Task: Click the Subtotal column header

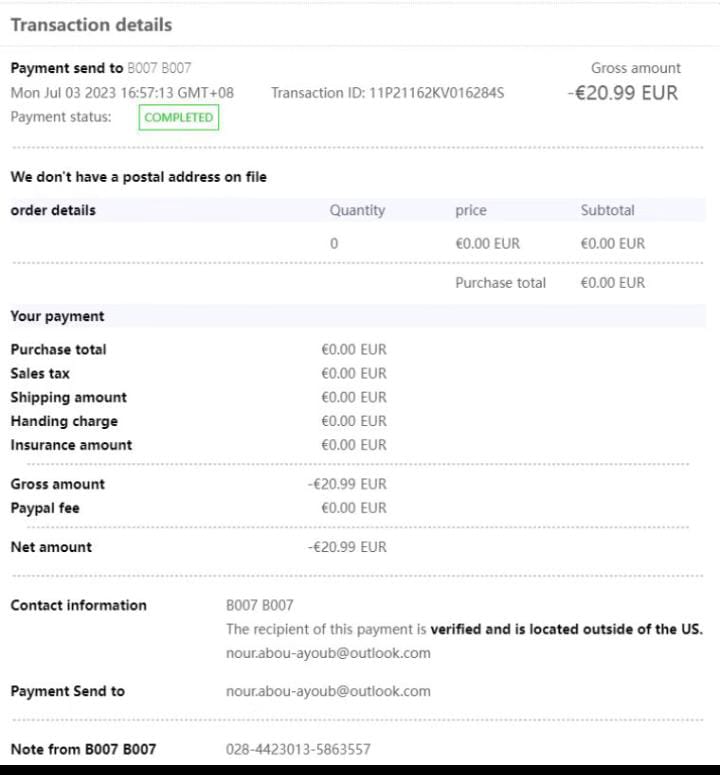Action: (x=607, y=210)
